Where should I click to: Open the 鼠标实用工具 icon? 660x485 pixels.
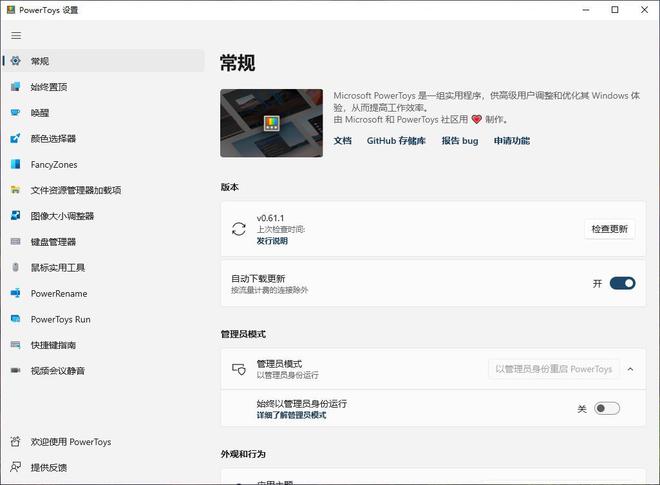pyautogui.click(x=16, y=267)
